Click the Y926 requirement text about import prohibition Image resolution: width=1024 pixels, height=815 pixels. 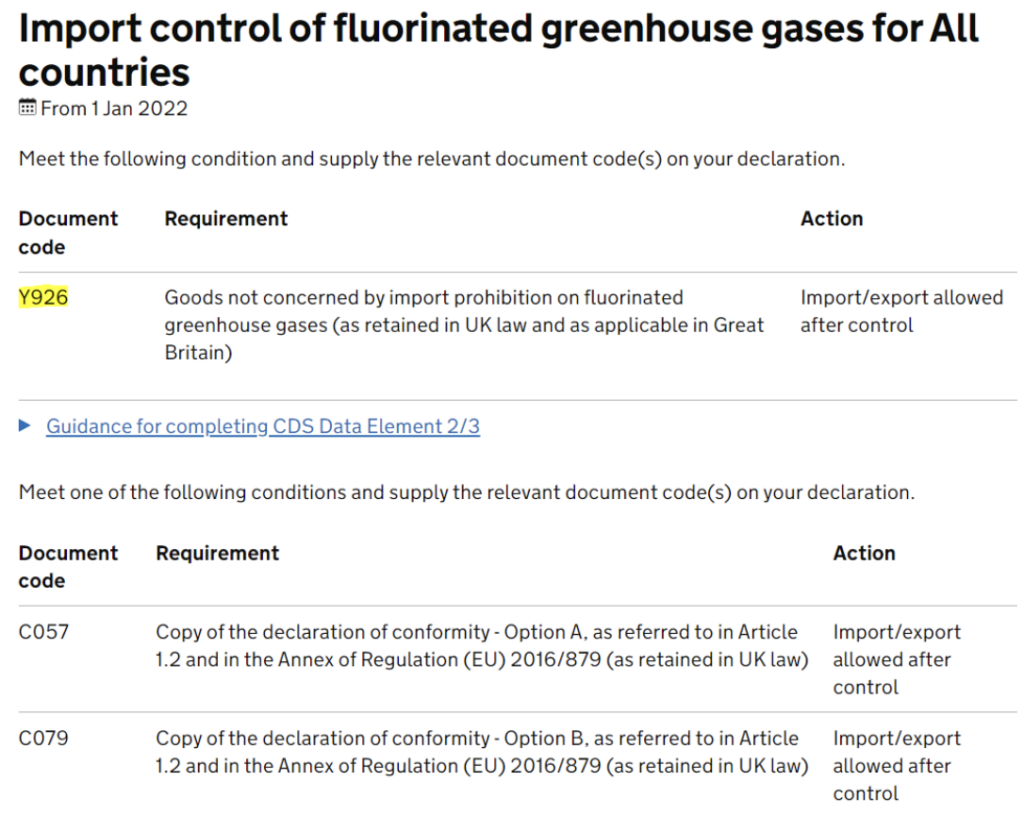pyautogui.click(x=464, y=325)
